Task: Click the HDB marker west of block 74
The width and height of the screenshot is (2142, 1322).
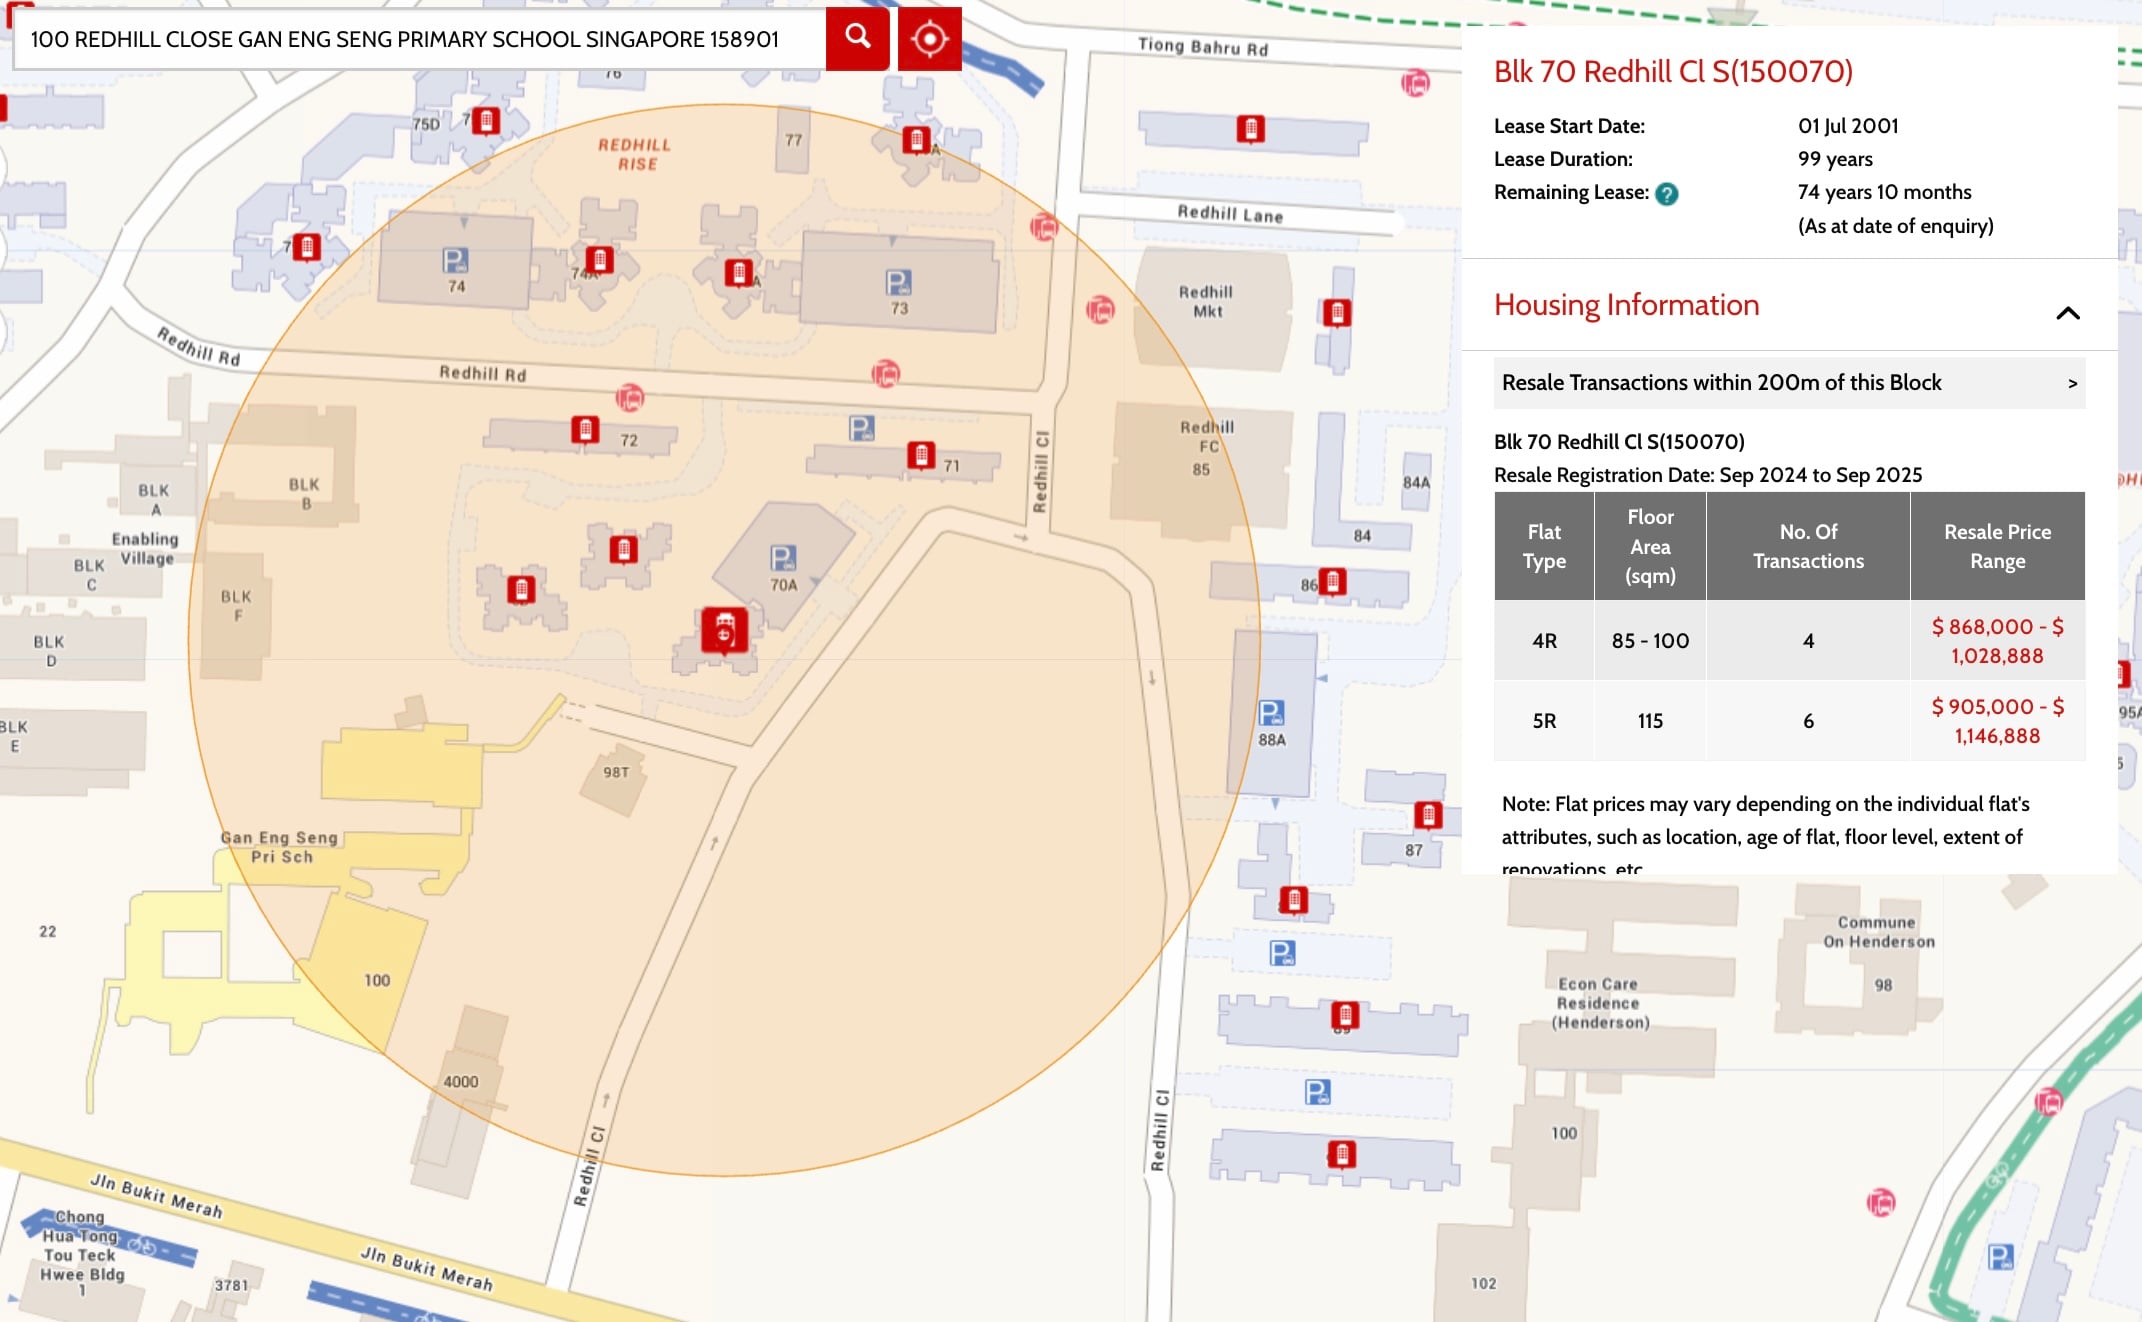Action: tap(307, 246)
